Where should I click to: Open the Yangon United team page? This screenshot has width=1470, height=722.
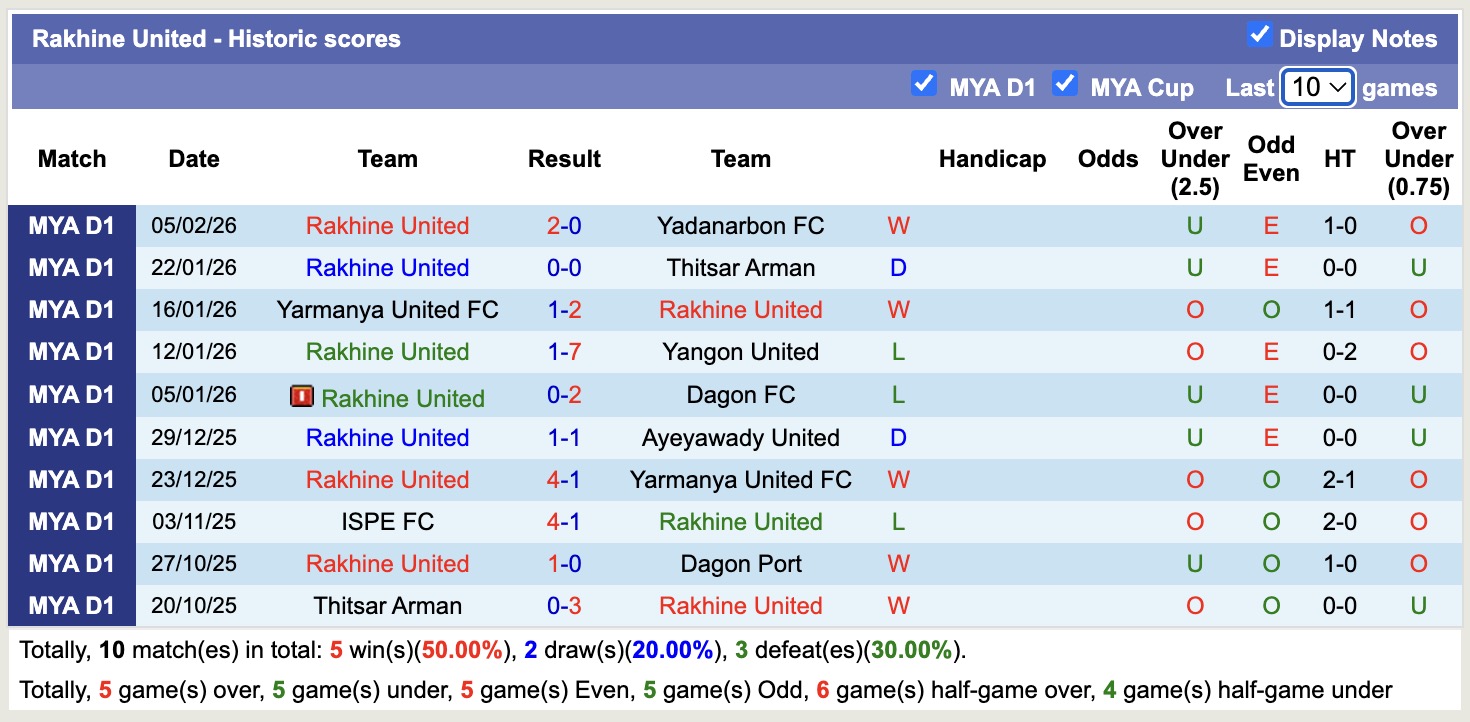740,351
